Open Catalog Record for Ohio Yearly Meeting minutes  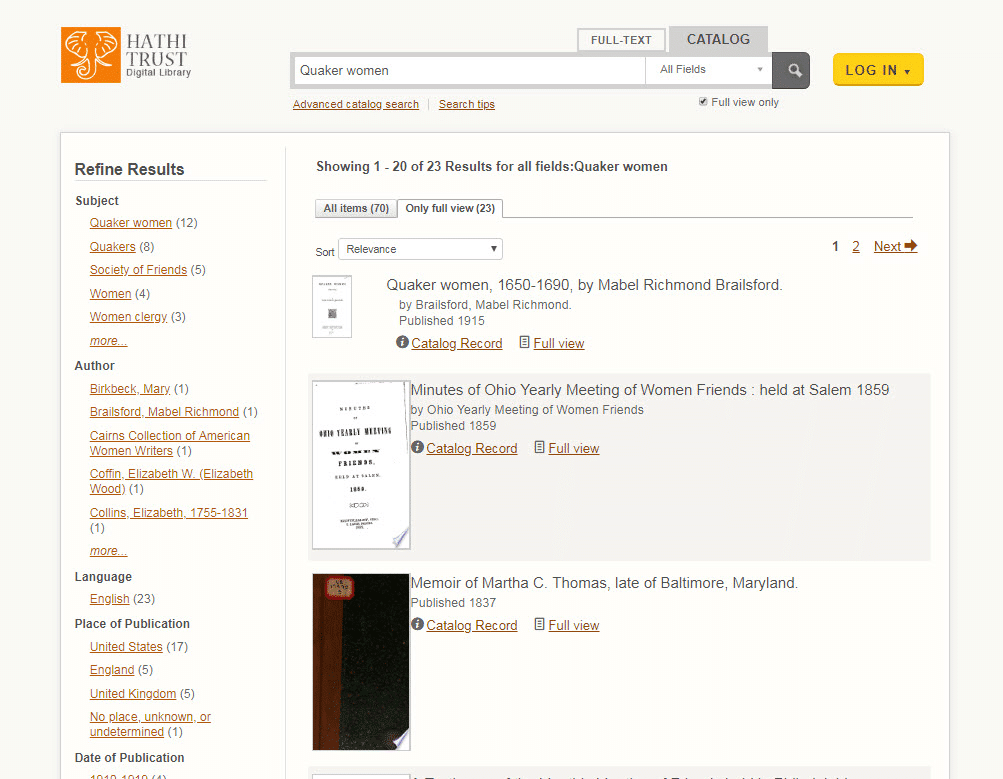(472, 448)
